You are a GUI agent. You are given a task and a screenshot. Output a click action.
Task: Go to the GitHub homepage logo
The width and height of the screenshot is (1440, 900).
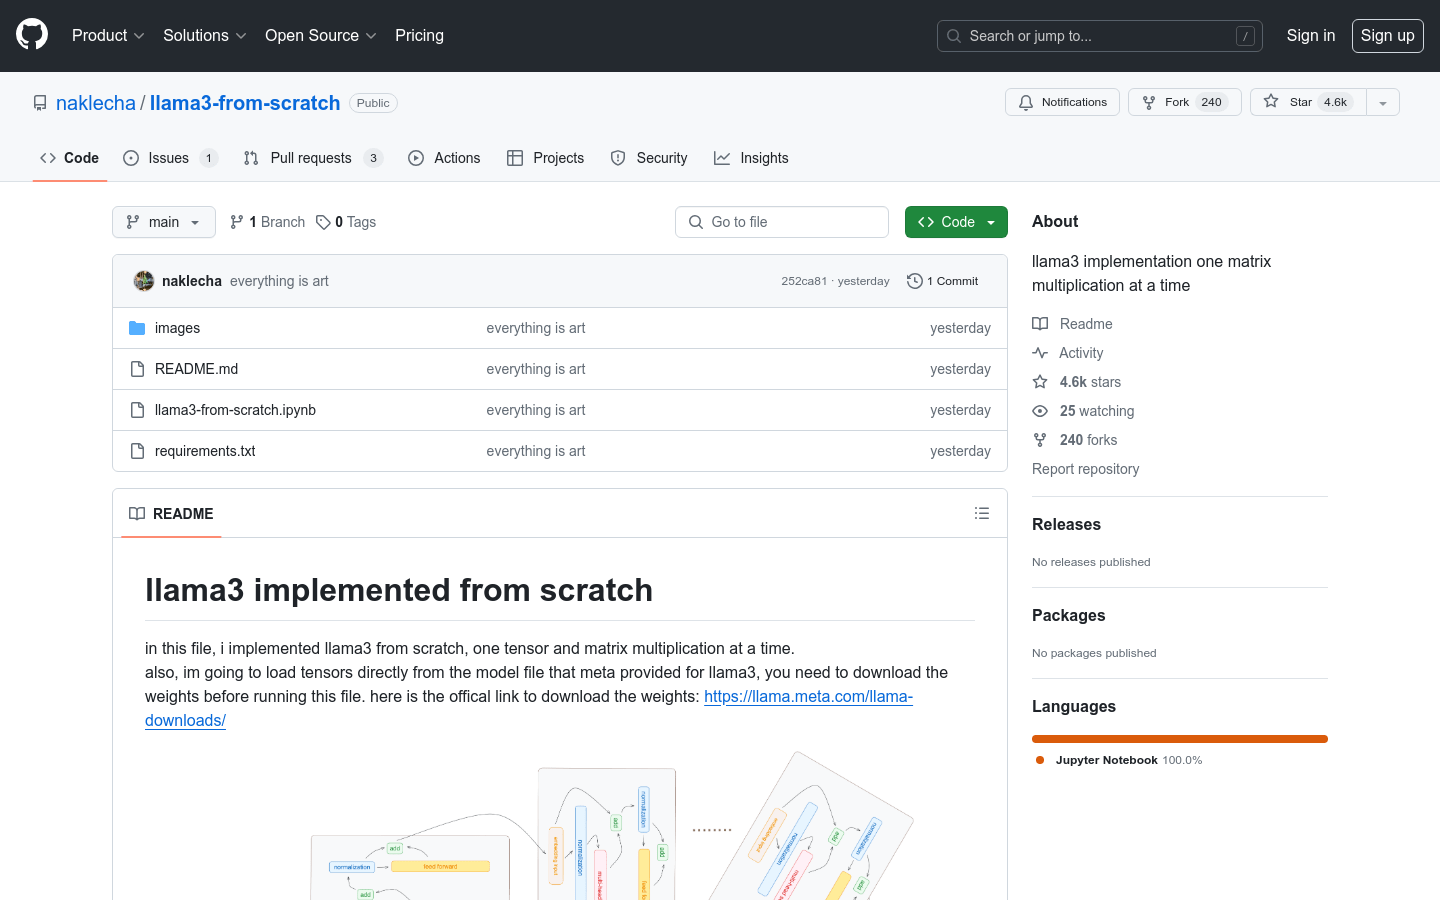tap(32, 35)
